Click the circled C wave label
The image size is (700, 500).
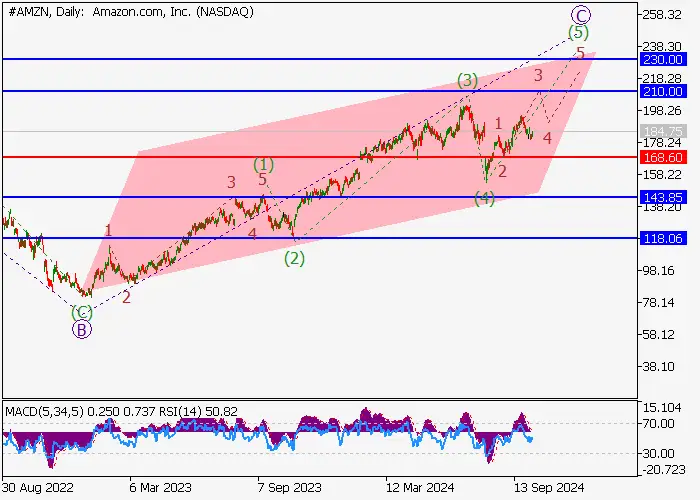(581, 16)
